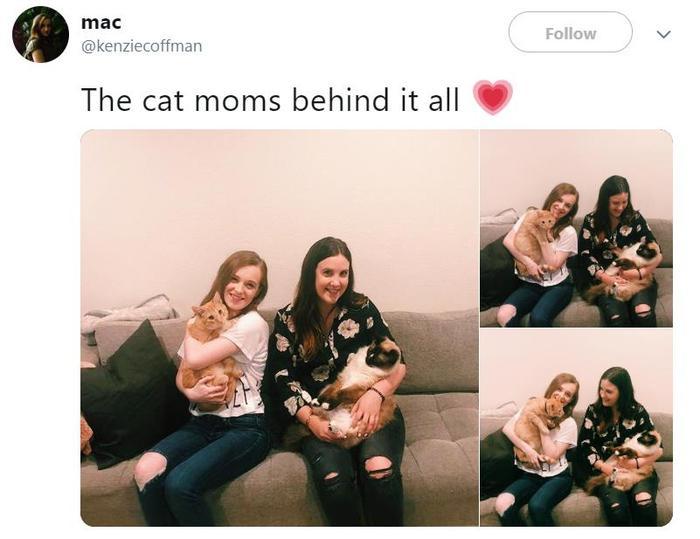Click the tweet text 'The cat moms behind it all'

point(270,99)
